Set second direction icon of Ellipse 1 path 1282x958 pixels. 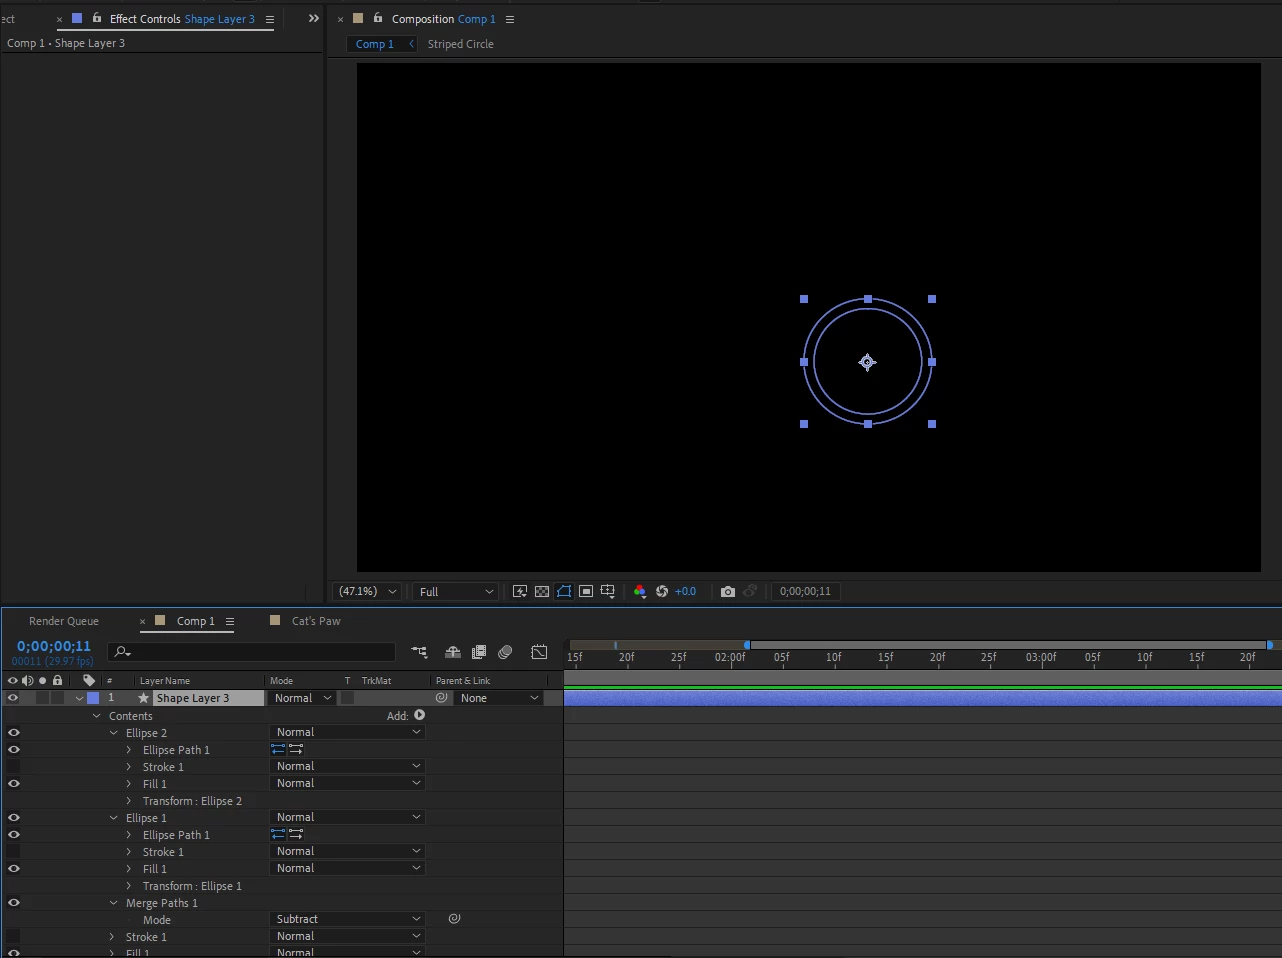click(x=296, y=833)
